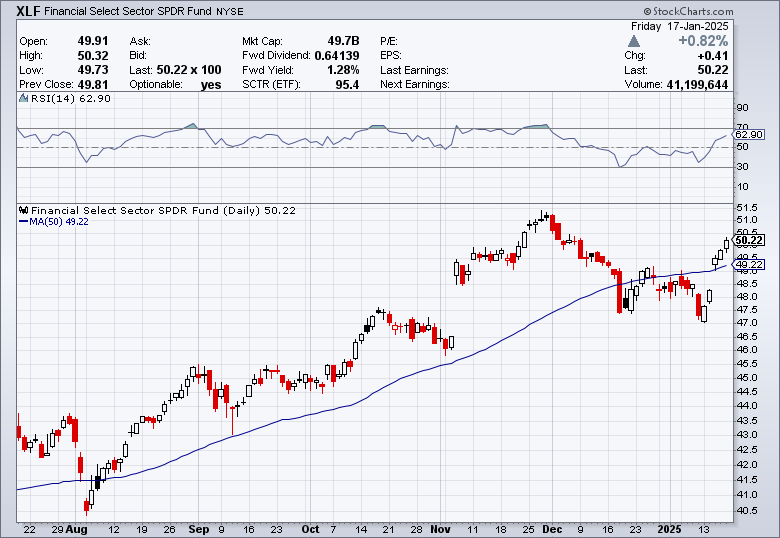The height and width of the screenshot is (538, 780).
Task: Click the Low value 49.73
Action: click(x=93, y=70)
